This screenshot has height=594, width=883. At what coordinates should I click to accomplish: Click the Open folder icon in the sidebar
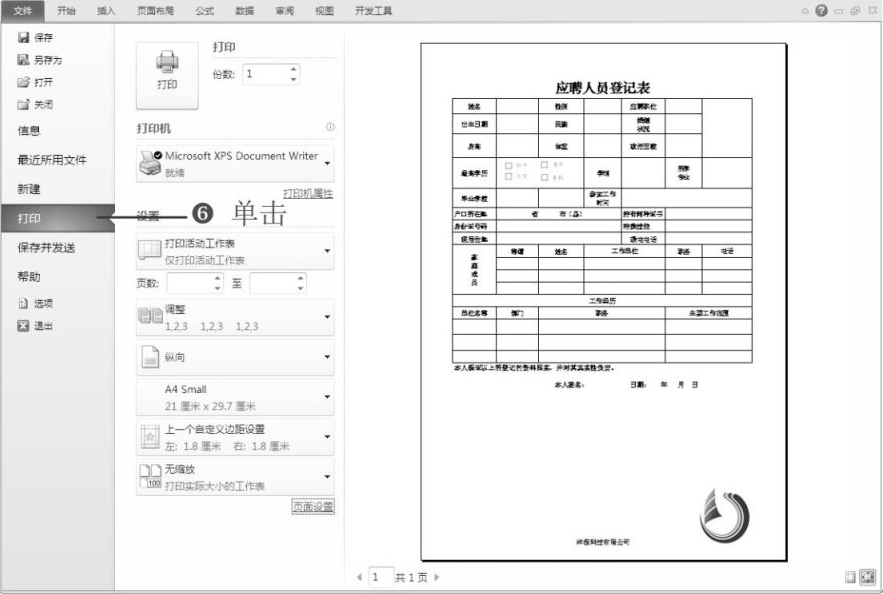pyautogui.click(x=23, y=82)
